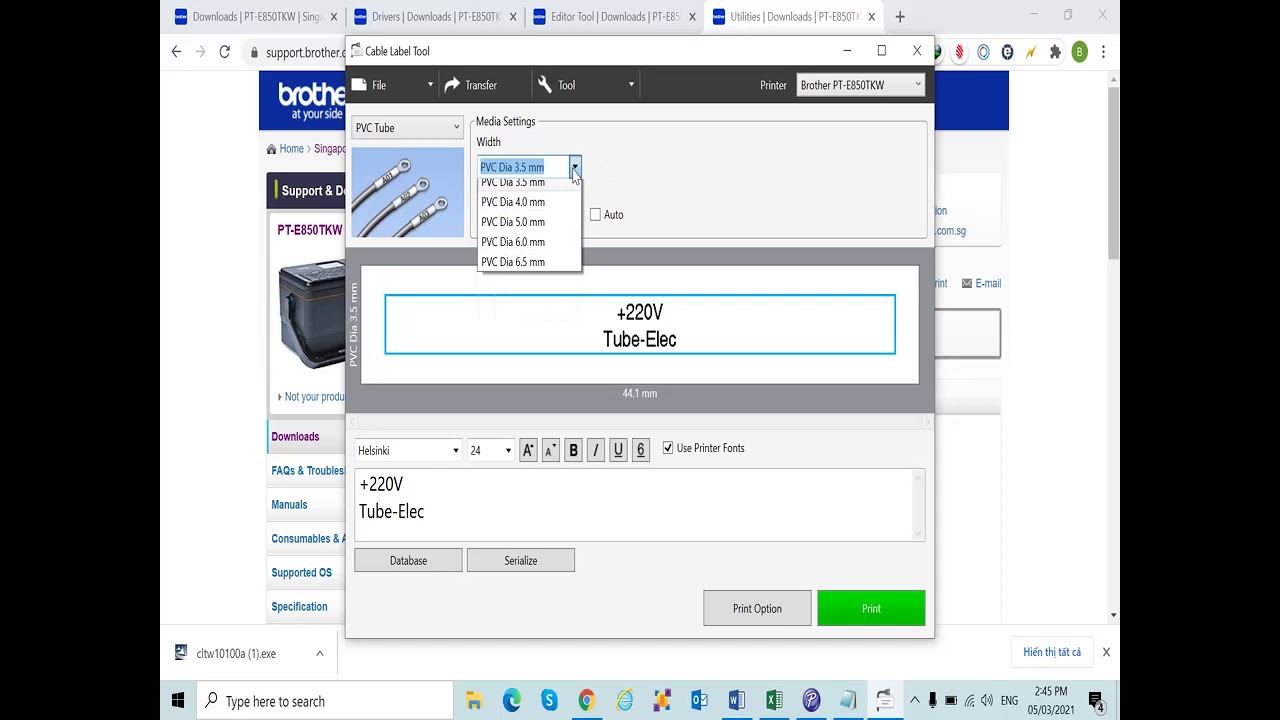Open Google Chrome from taskbar

tap(587, 701)
